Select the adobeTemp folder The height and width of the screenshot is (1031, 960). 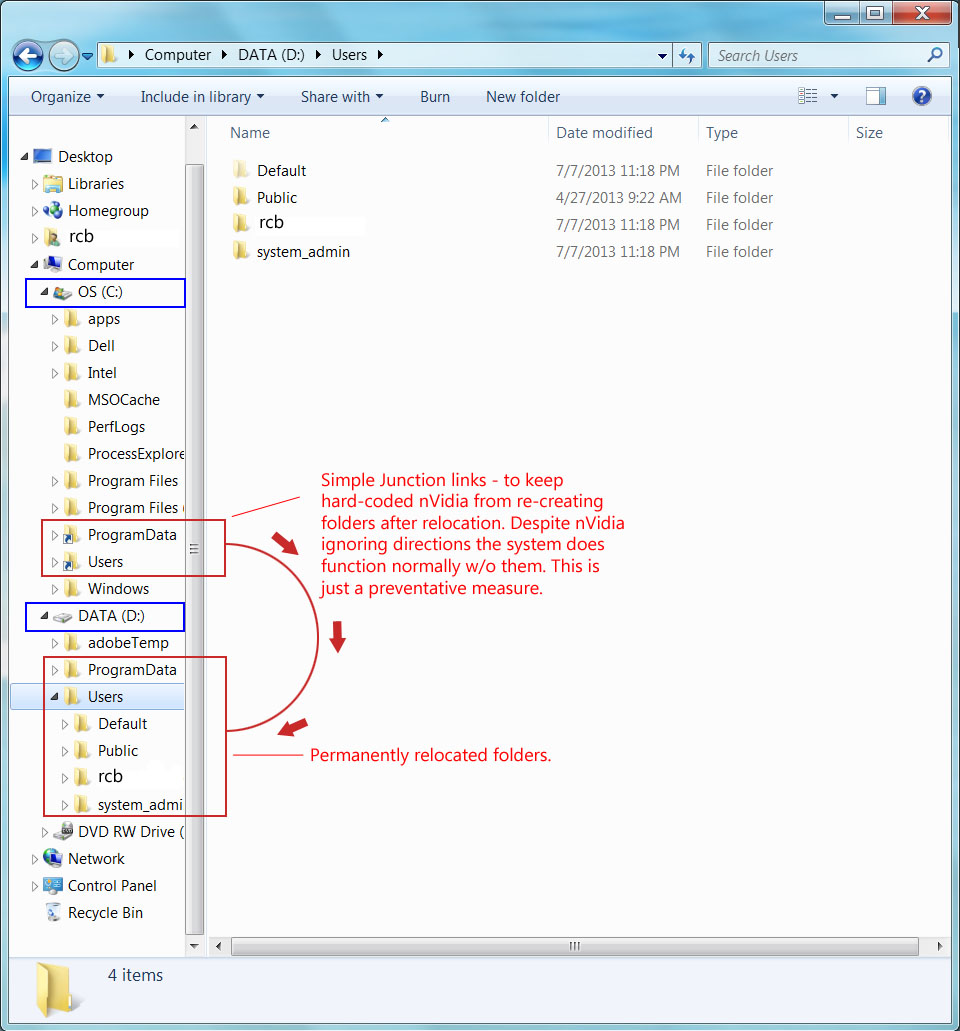(128, 643)
